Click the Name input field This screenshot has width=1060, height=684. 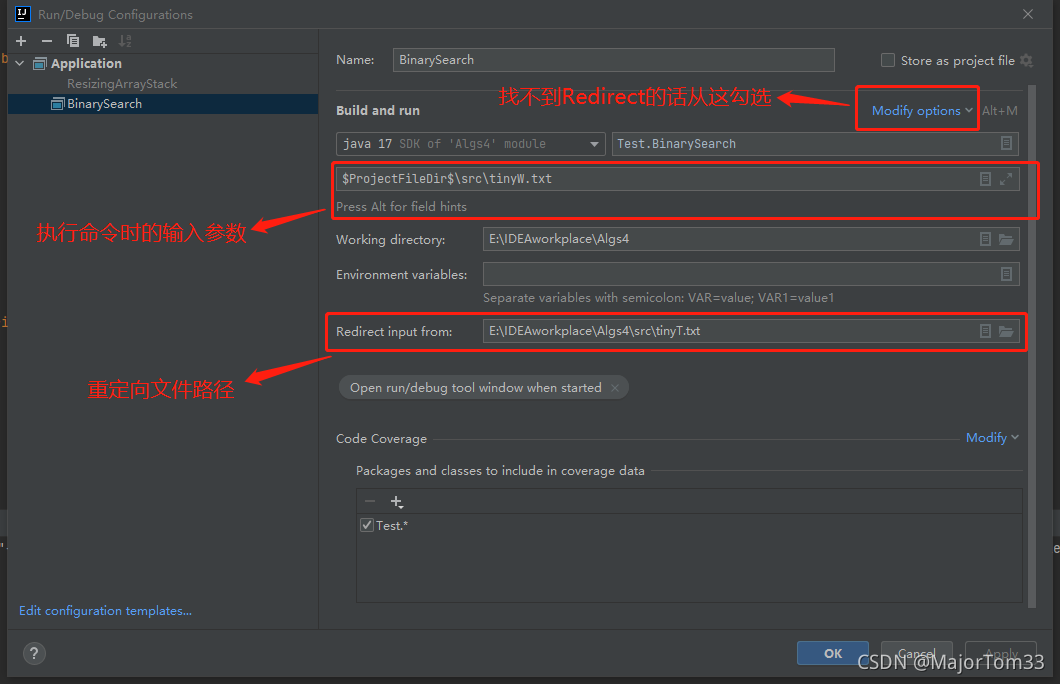[613, 59]
